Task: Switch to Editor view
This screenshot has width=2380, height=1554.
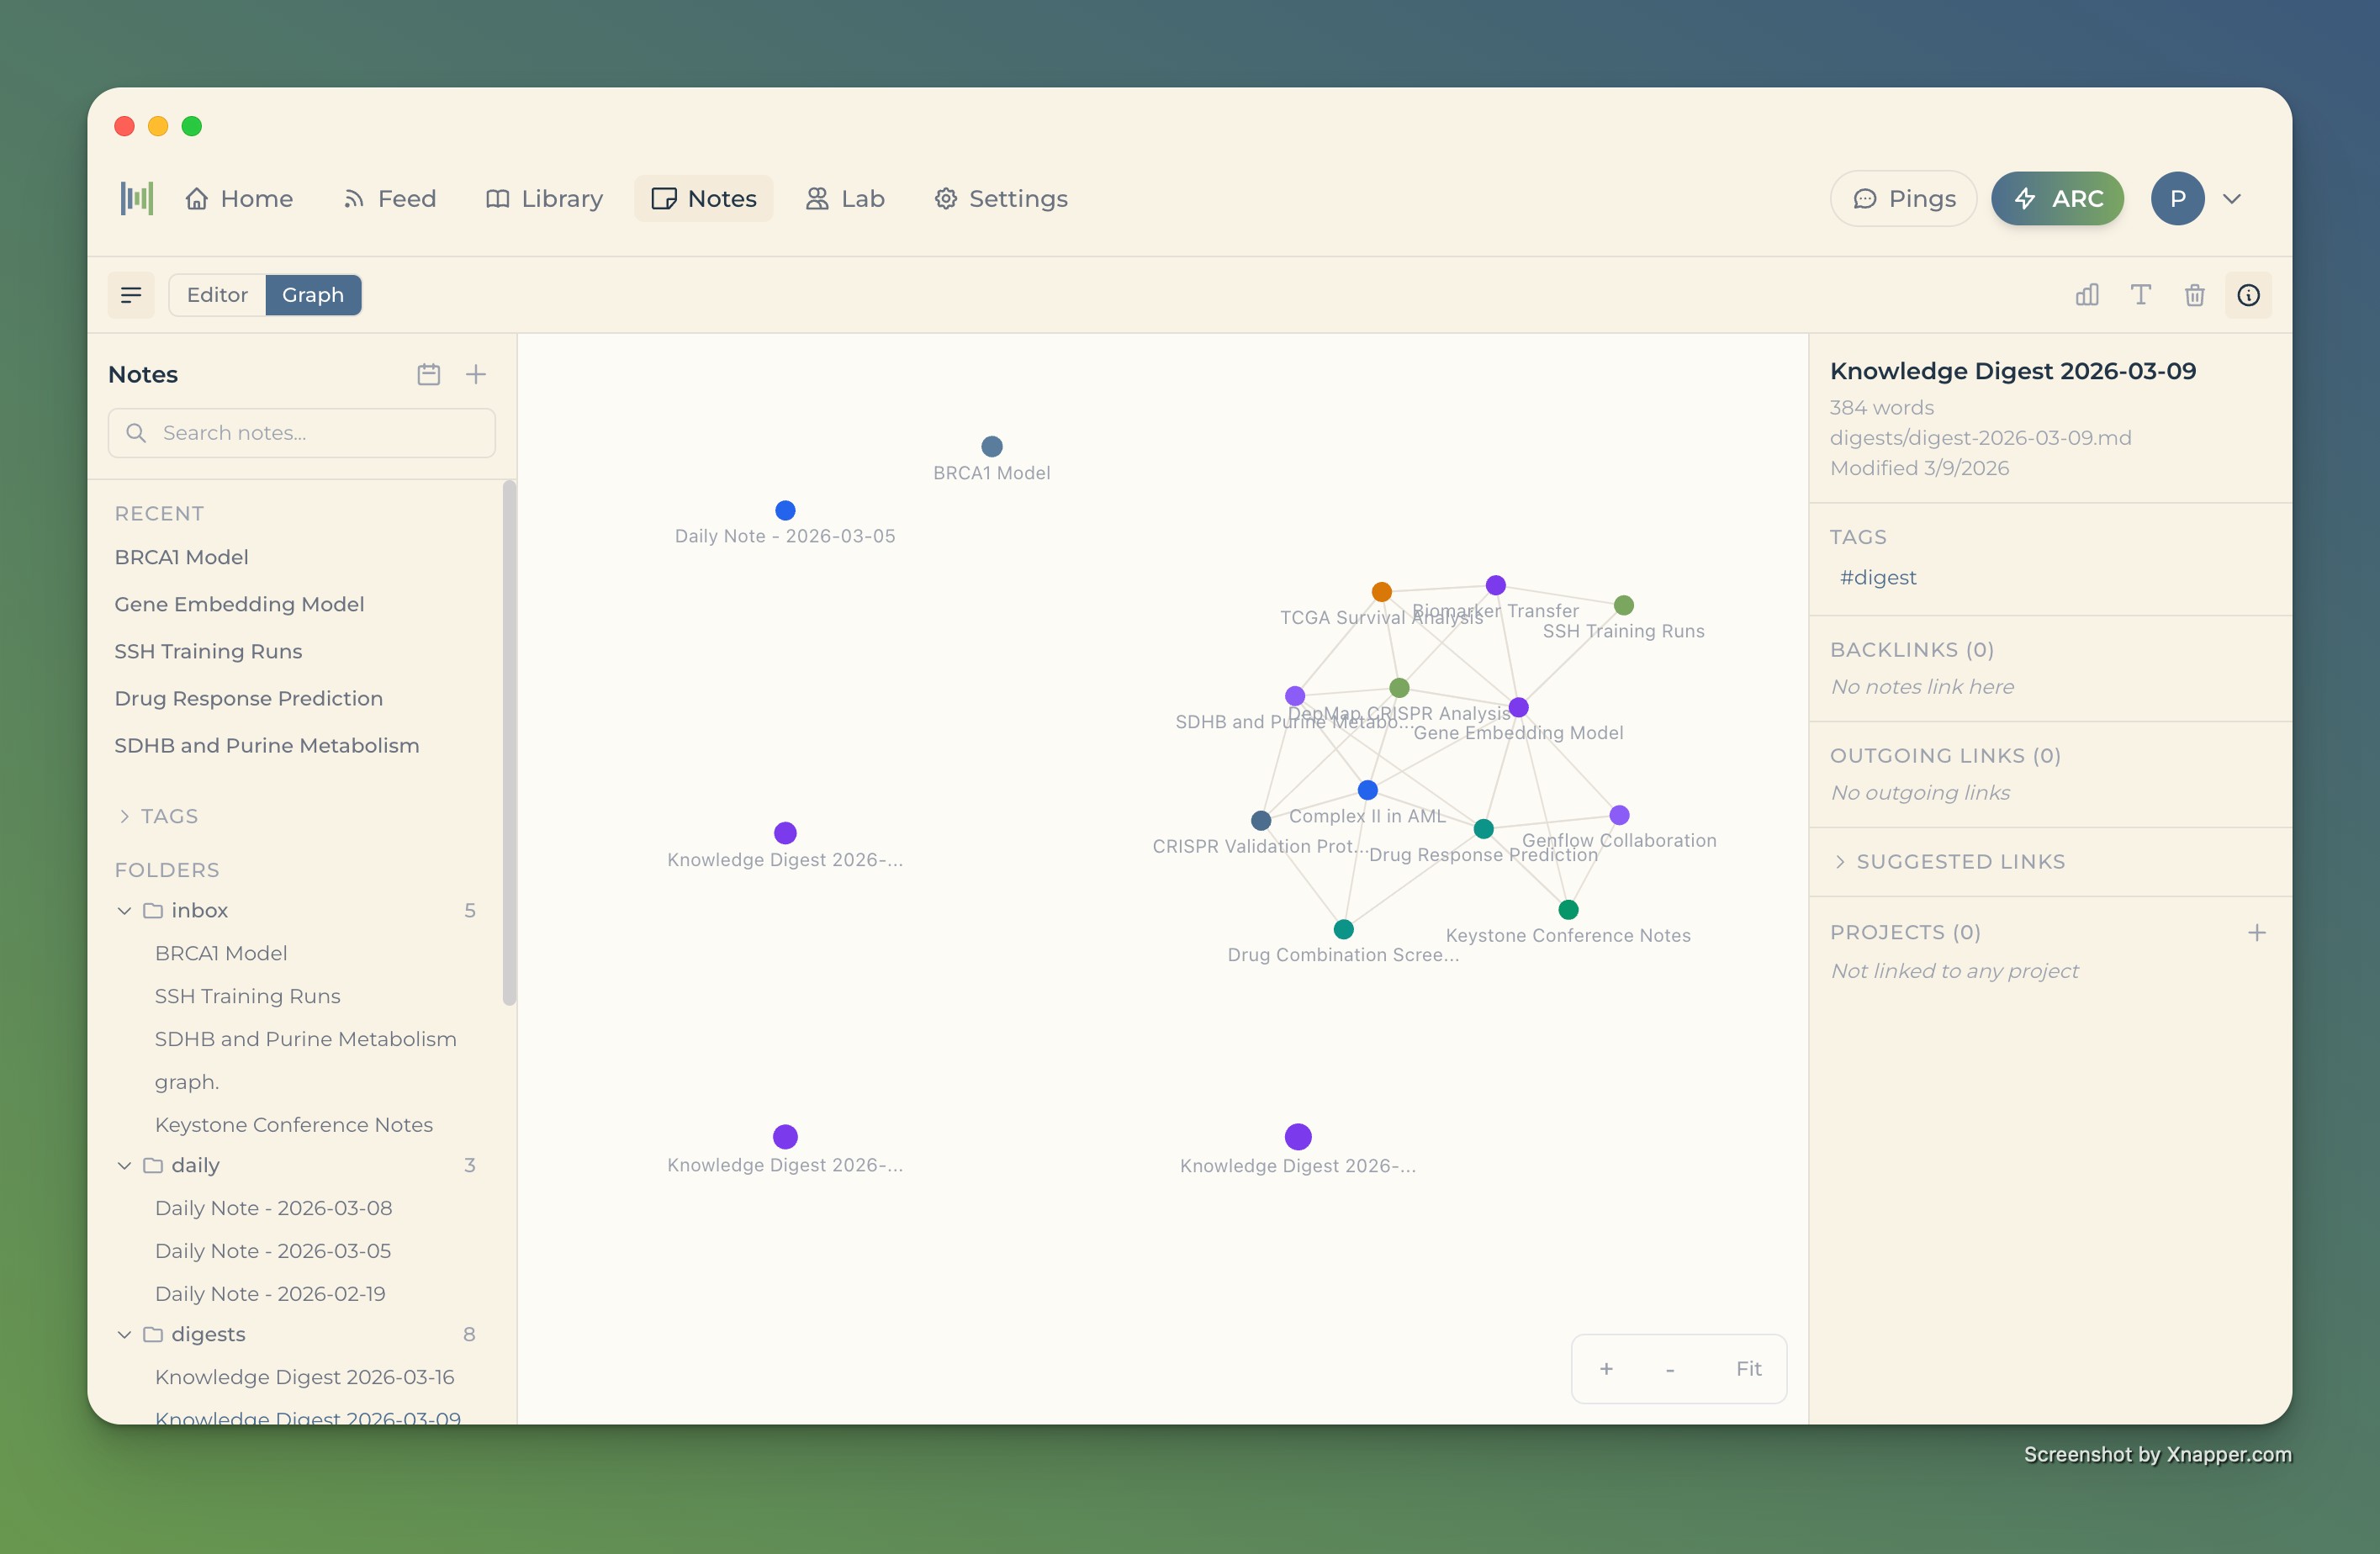Action: [217, 295]
